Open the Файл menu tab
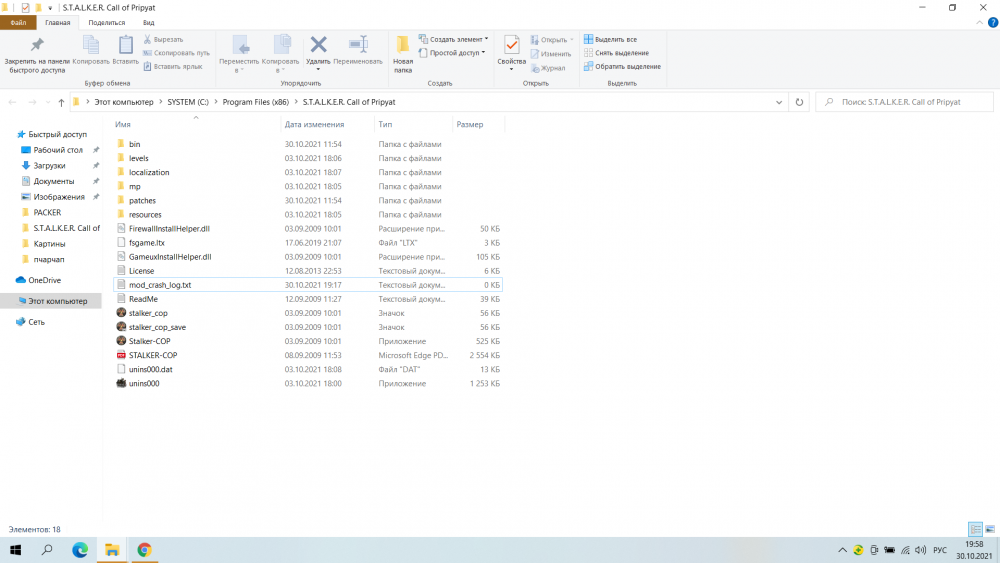This screenshot has height=563, width=1000. tap(18, 21)
